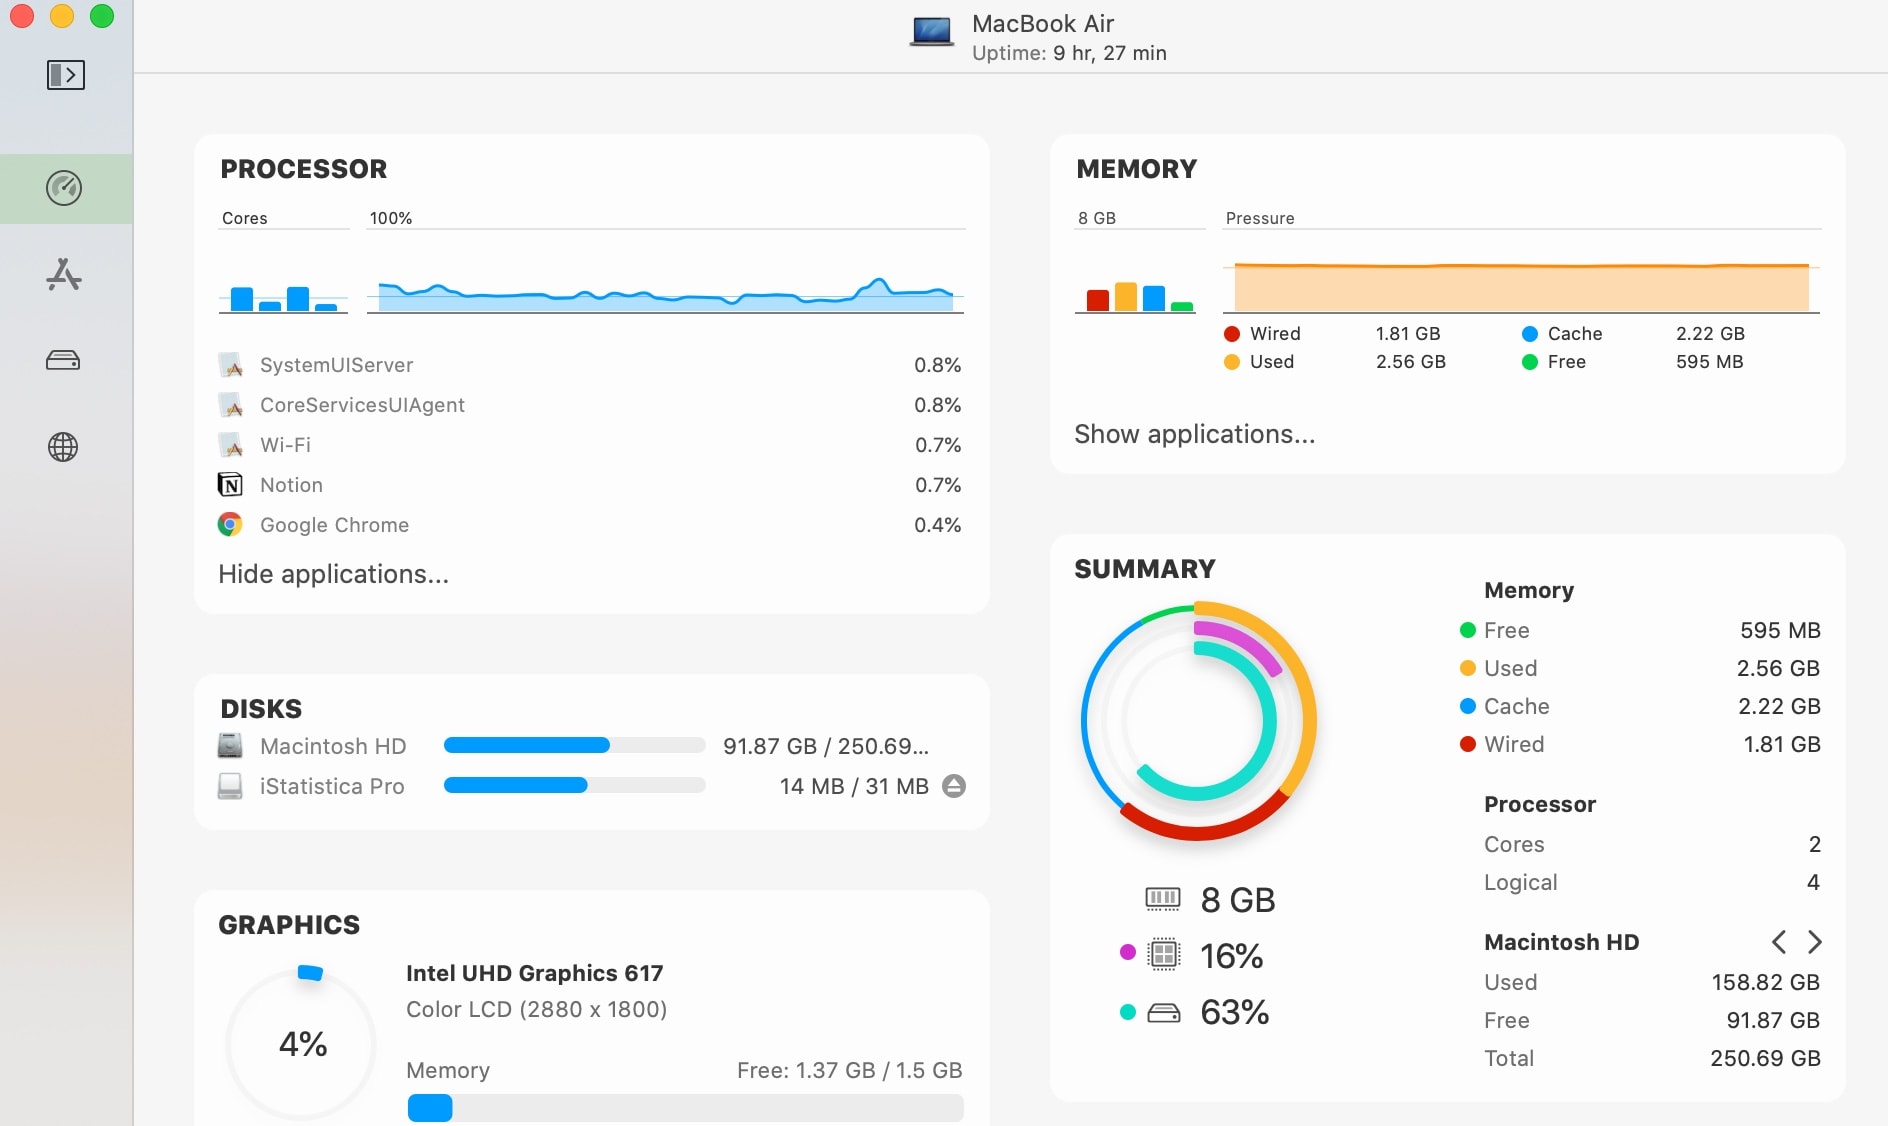Click the Notion app icon
1888x1126 pixels.
(x=230, y=485)
